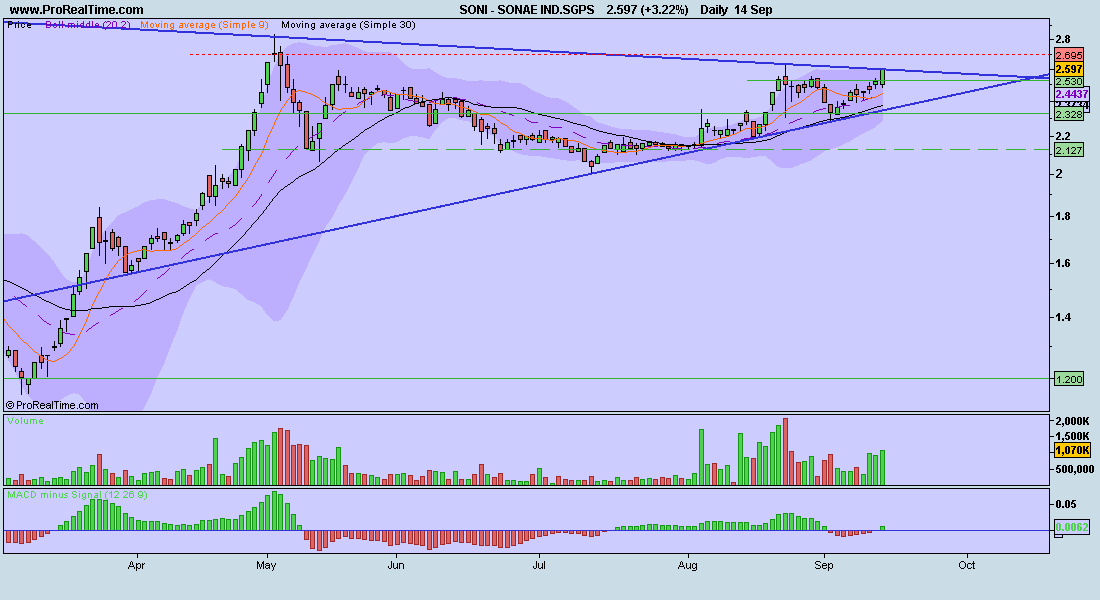Select the Moving average (Simple 9) legend

pos(204,25)
